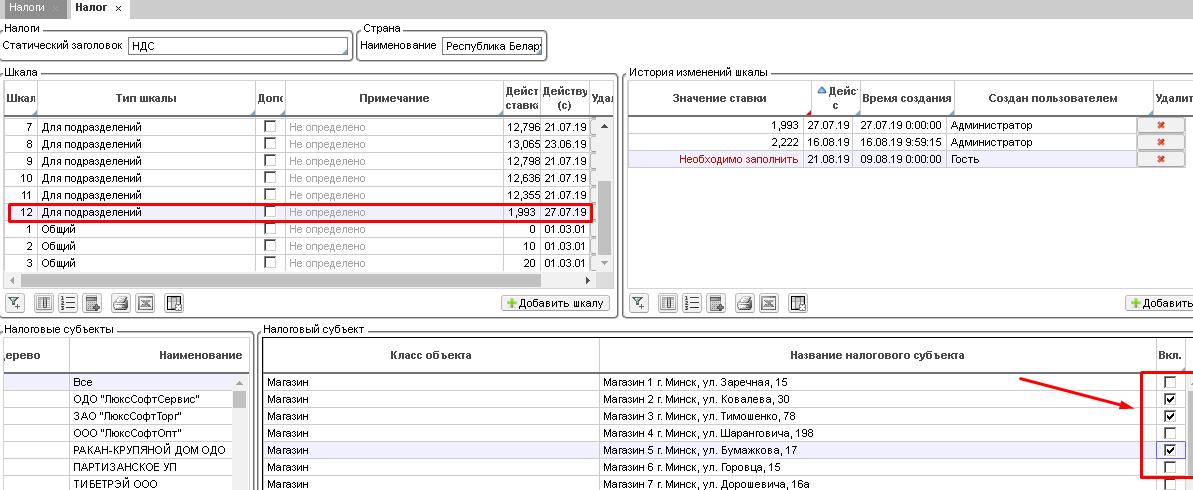This screenshot has height=490, width=1193.
Task: Toggle the Доп checkbox in scale row 12
Action: (x=270, y=212)
